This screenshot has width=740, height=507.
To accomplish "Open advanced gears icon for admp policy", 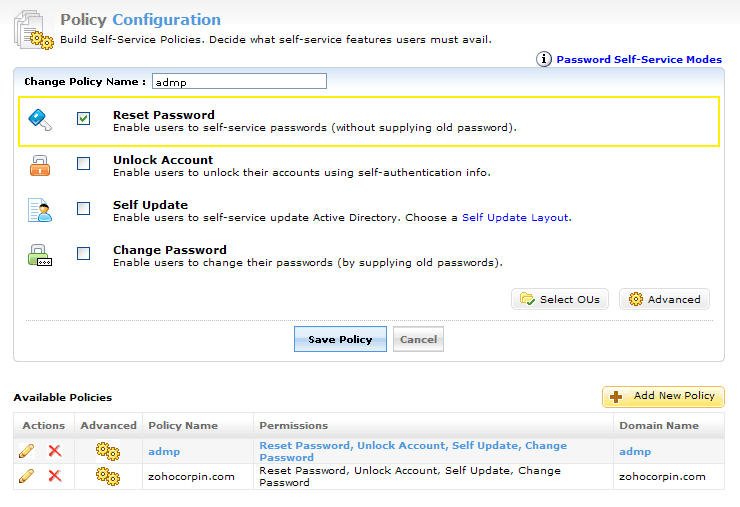I will tap(108, 451).
